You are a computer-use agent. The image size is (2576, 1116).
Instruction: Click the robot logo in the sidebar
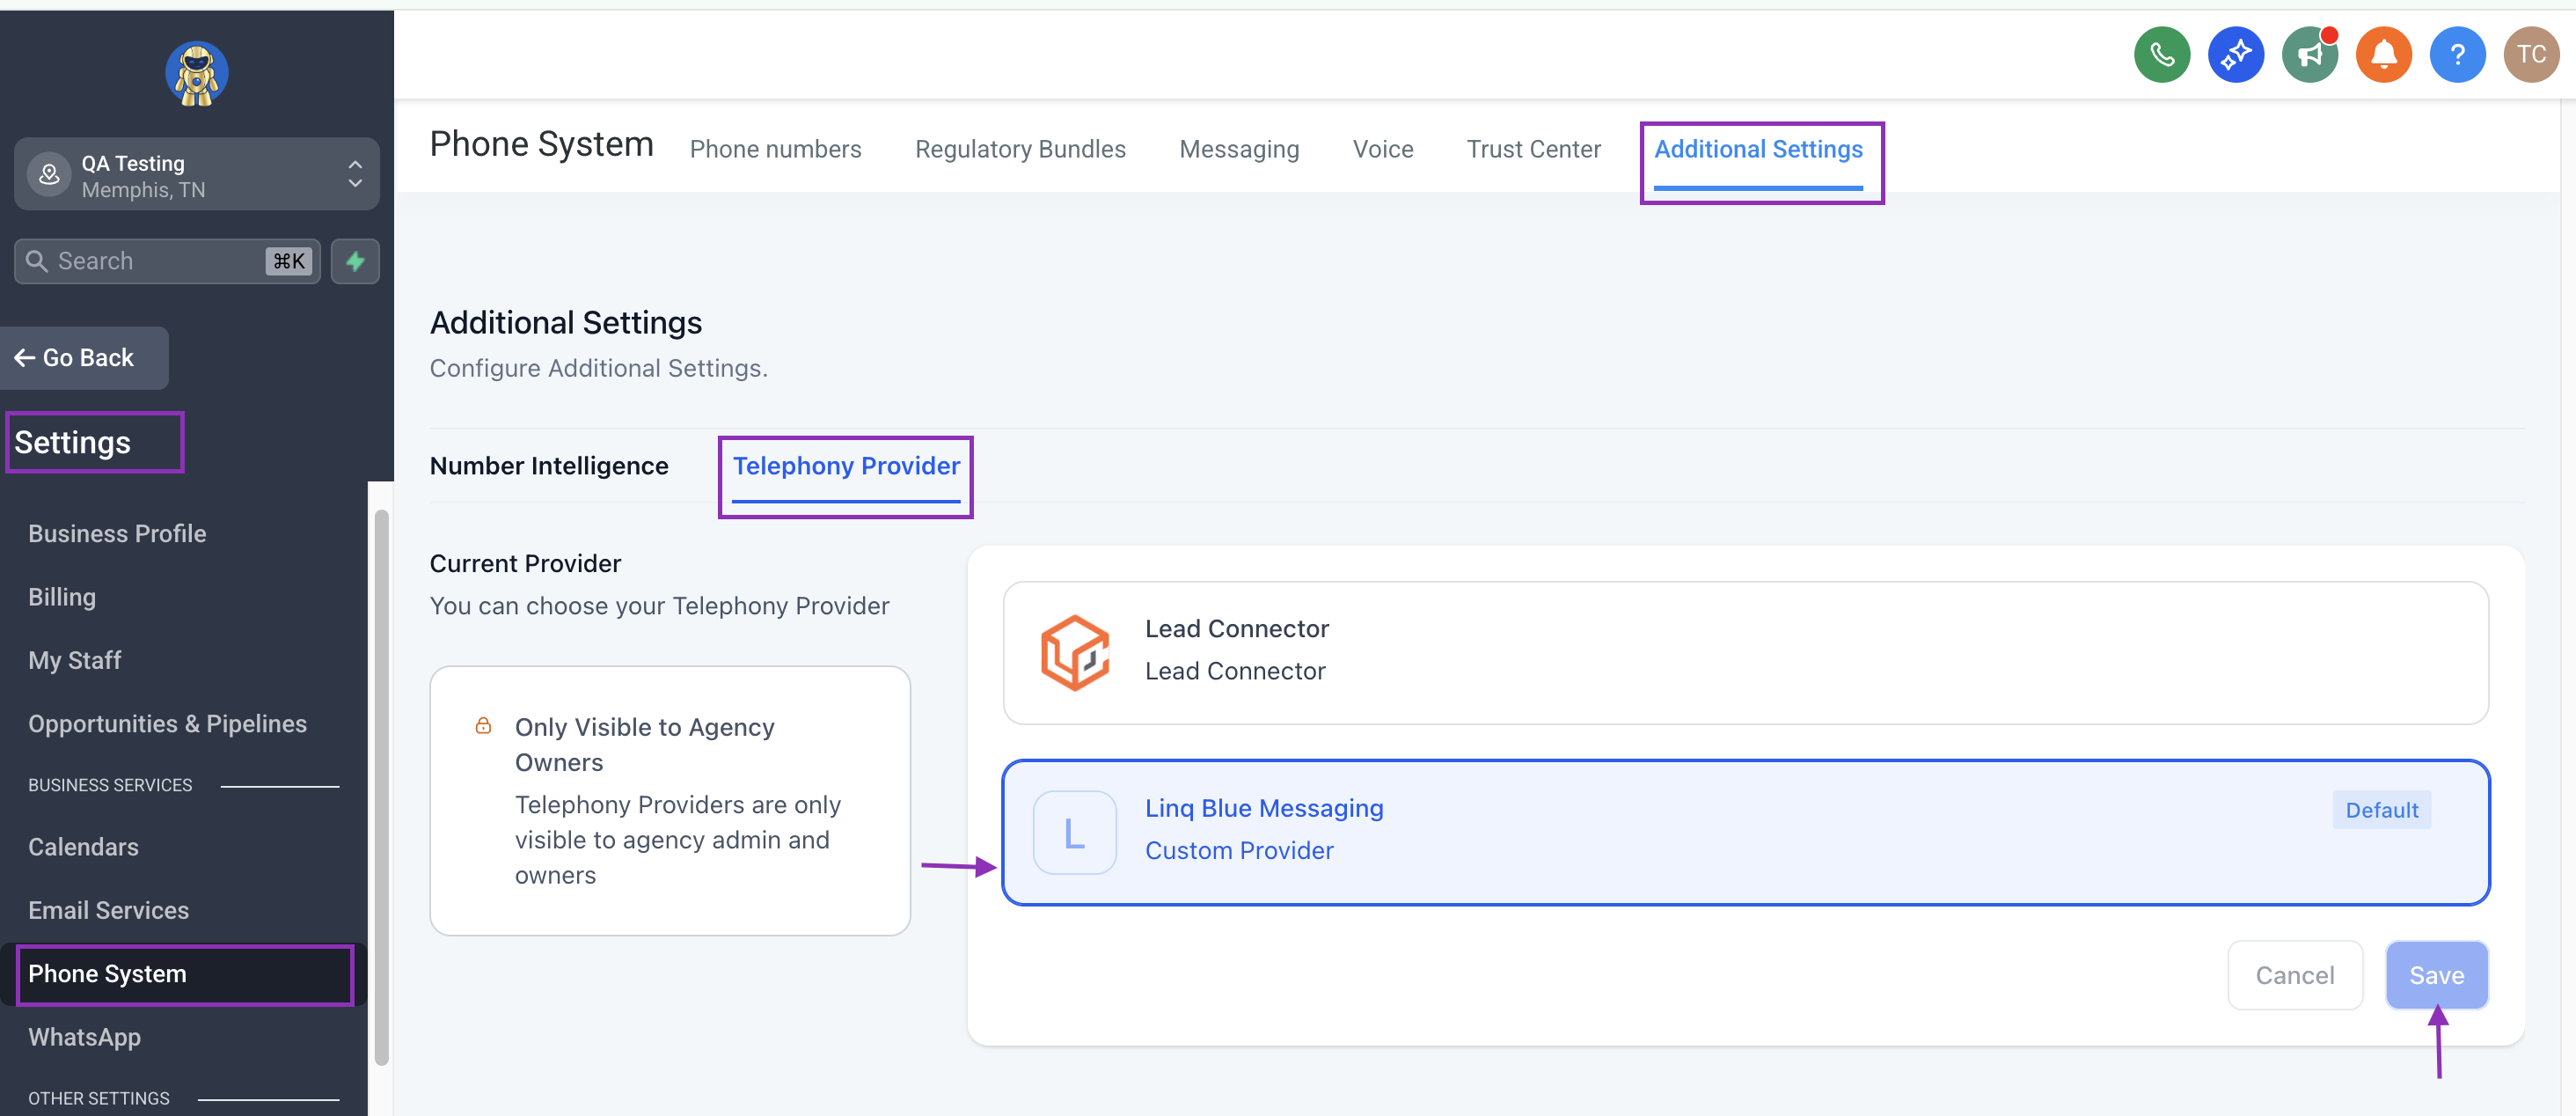coord(197,73)
